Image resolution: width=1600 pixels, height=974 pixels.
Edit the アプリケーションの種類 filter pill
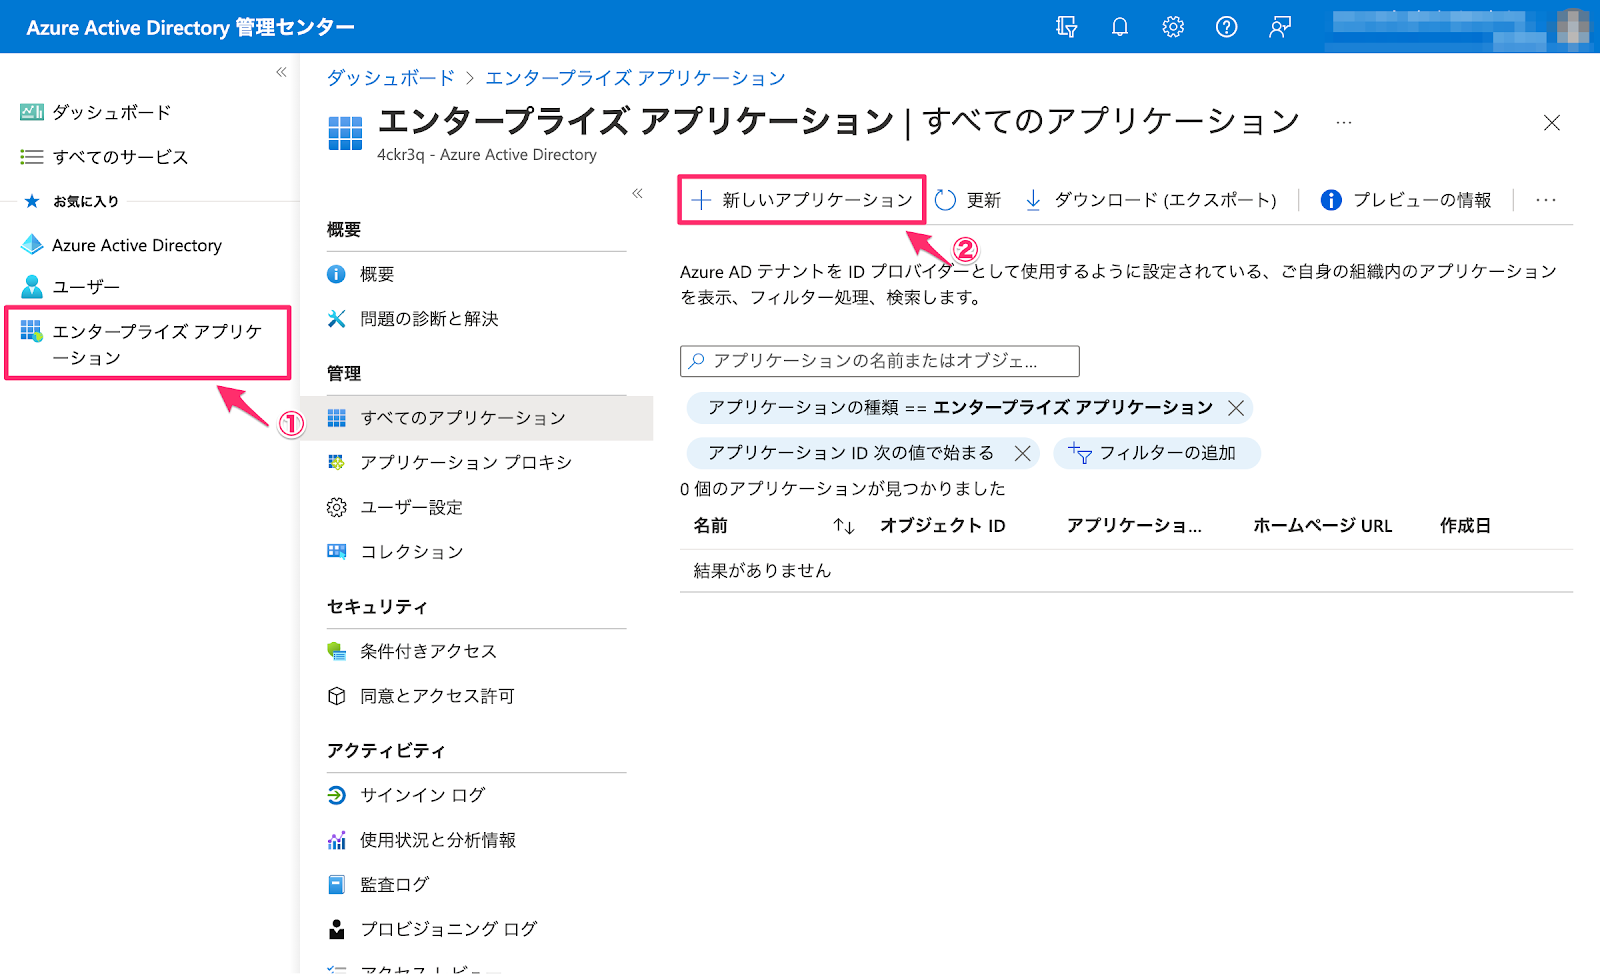click(x=960, y=408)
